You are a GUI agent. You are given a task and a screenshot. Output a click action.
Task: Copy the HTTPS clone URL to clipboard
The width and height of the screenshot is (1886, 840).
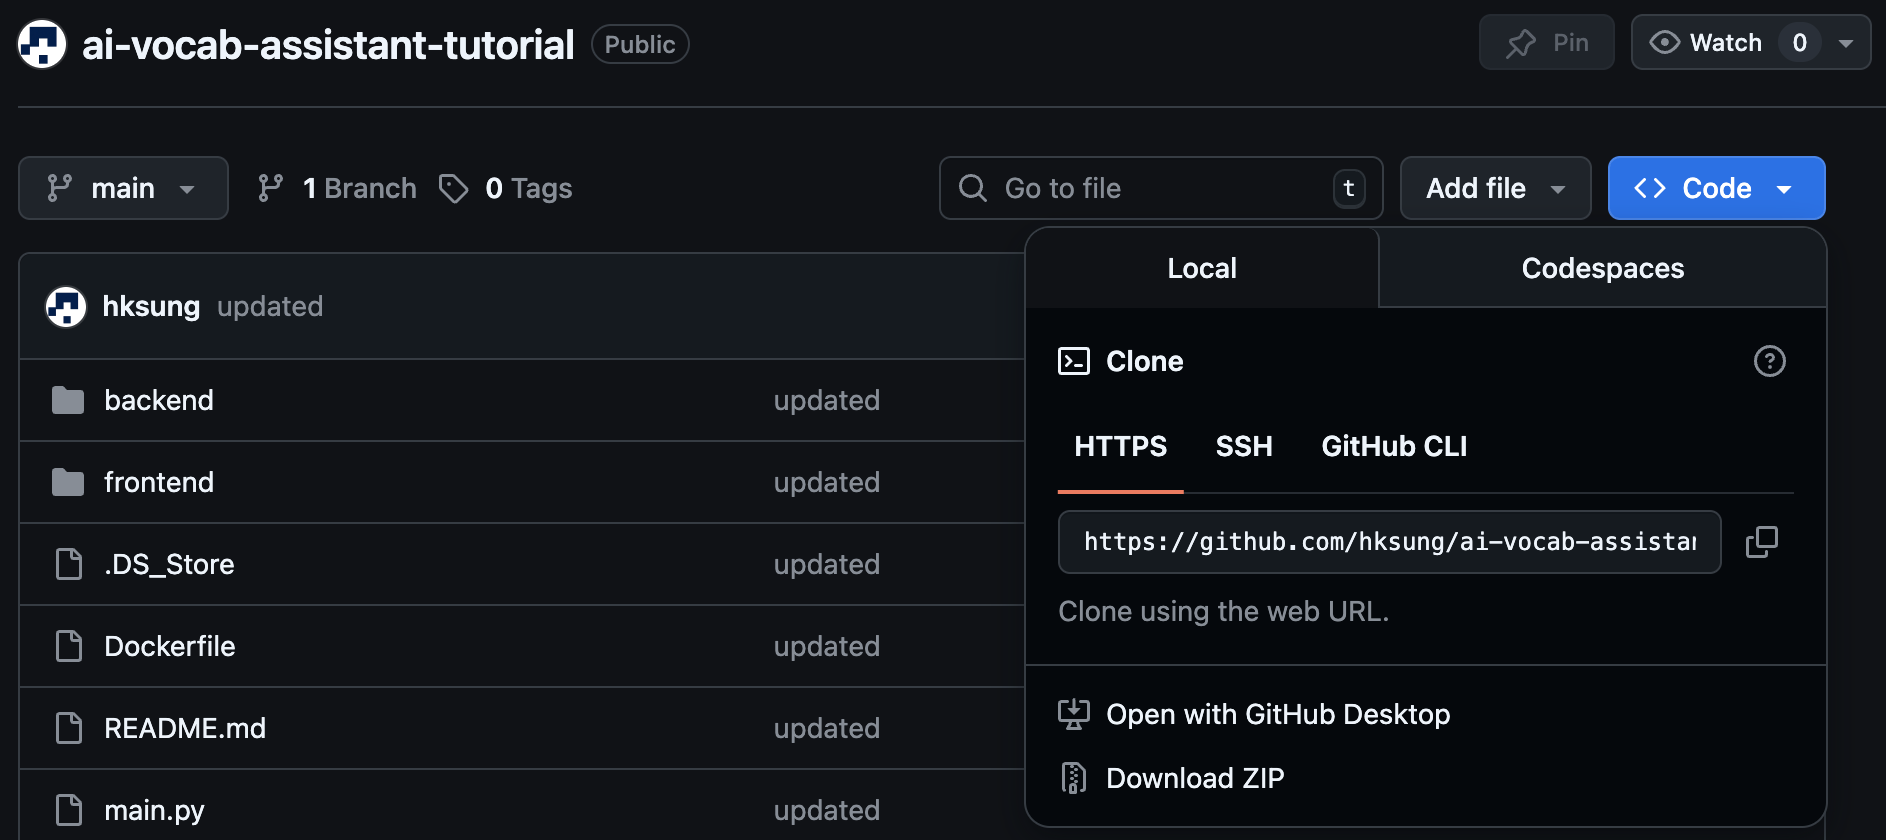(1761, 542)
